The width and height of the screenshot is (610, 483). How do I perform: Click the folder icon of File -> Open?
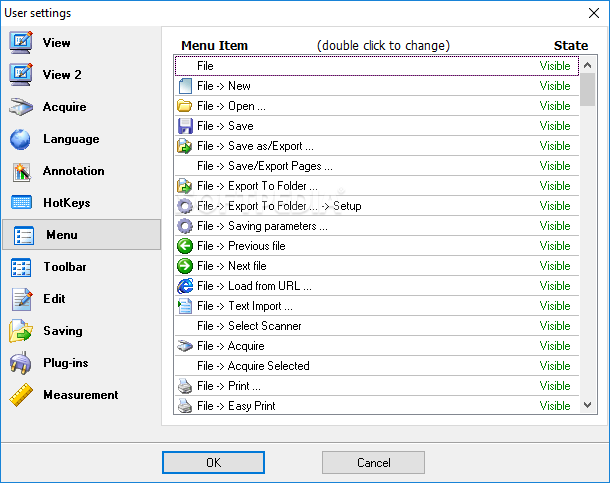(x=184, y=106)
